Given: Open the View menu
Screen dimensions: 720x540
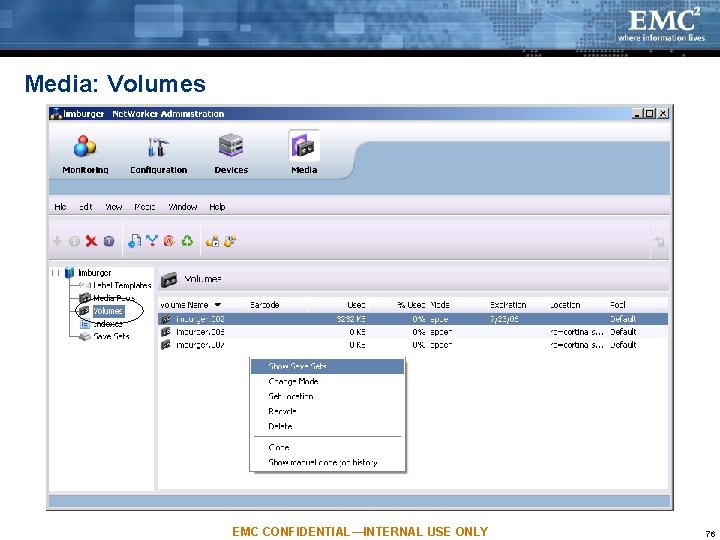Looking at the screenshot, I should pos(113,207).
